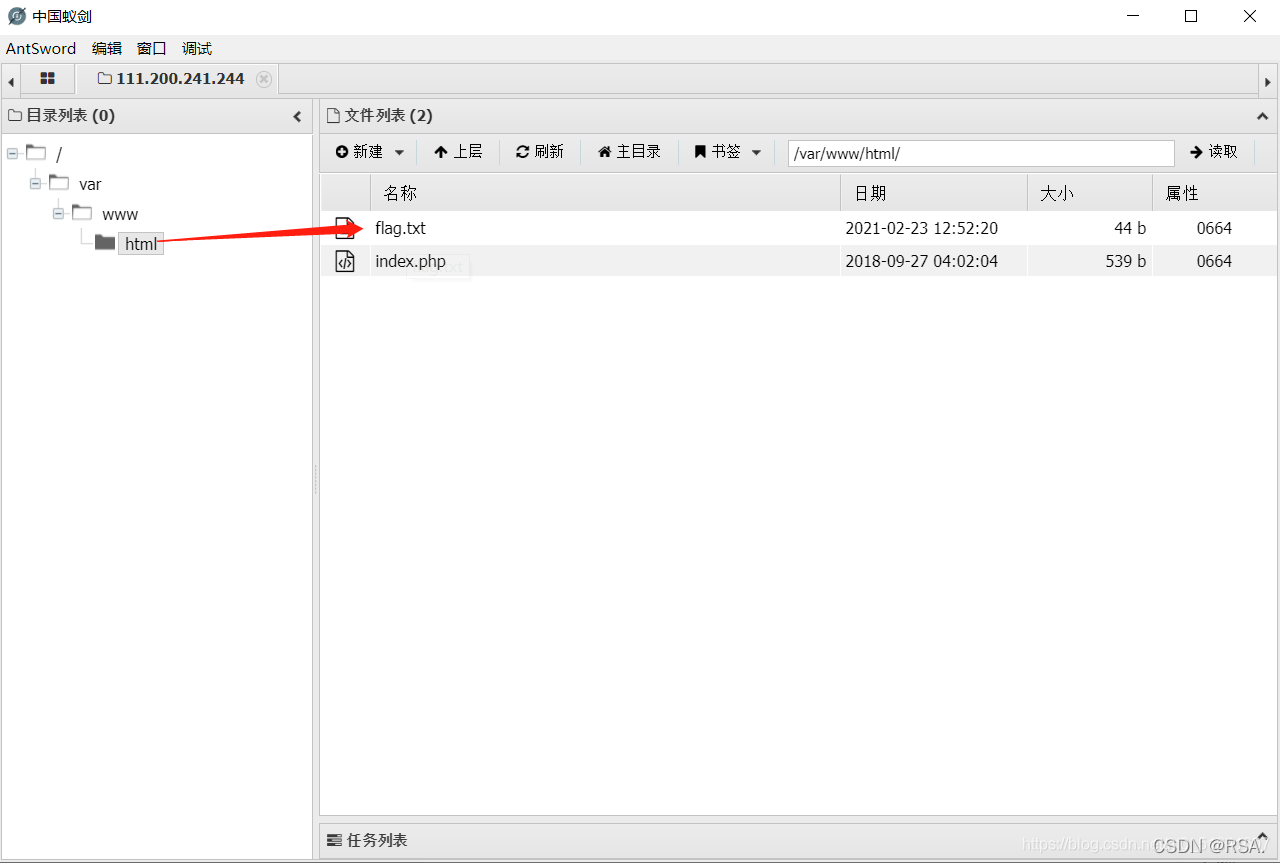Click the 上层 up-level button
This screenshot has height=863, width=1280.
tap(458, 152)
